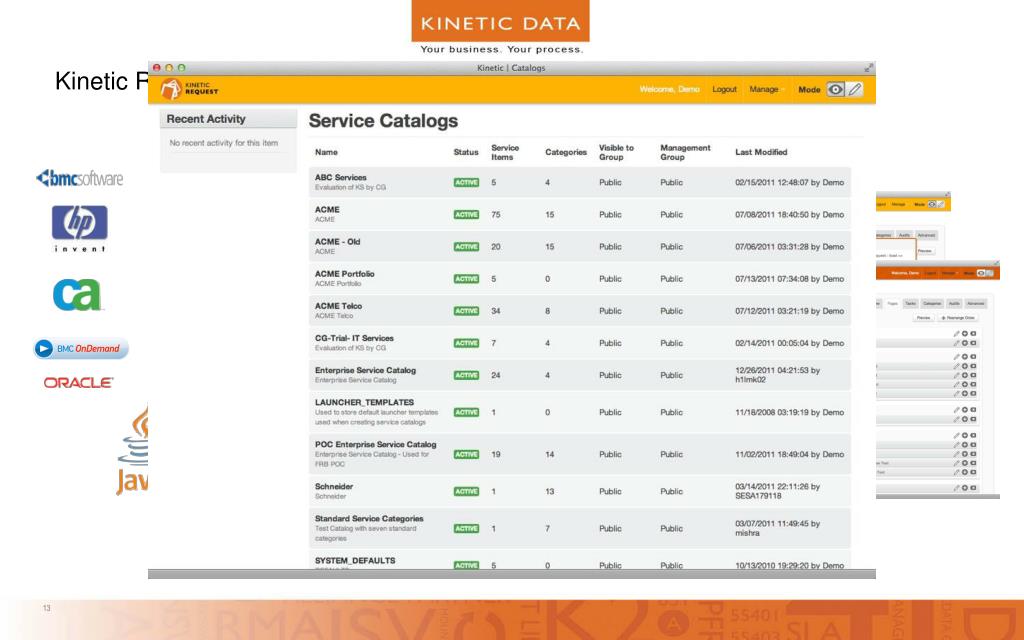The width and height of the screenshot is (1024, 640).
Task: Click the Service Catalogs heading
Action: point(383,121)
